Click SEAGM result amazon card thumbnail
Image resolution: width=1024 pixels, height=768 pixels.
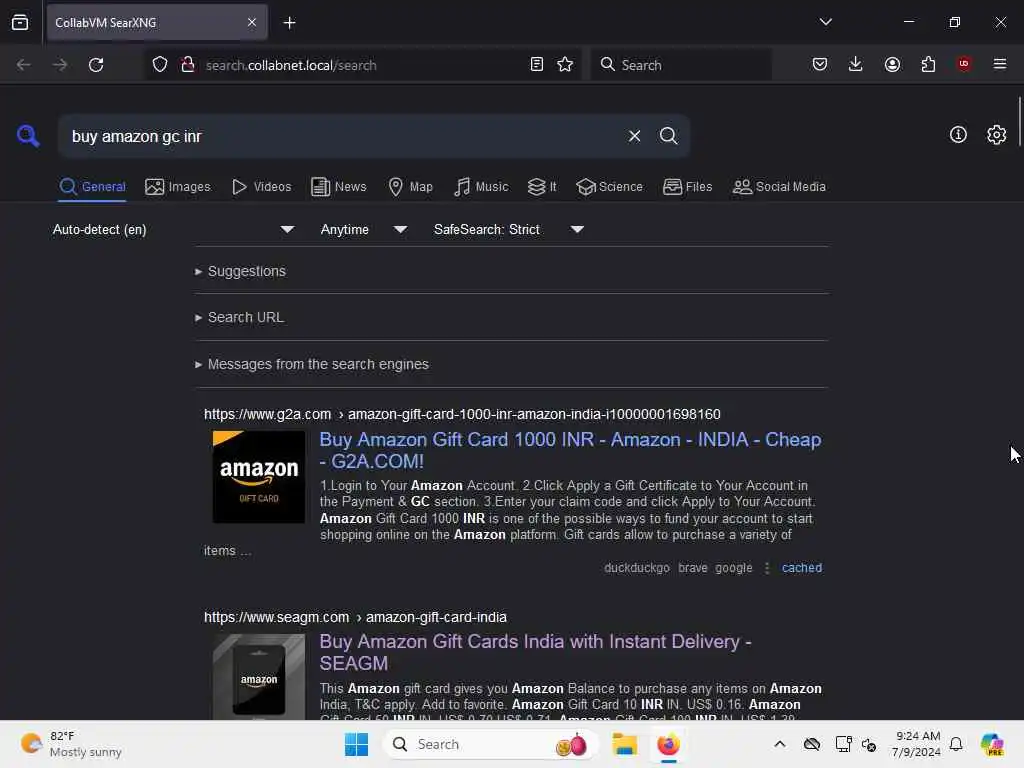pos(259,677)
